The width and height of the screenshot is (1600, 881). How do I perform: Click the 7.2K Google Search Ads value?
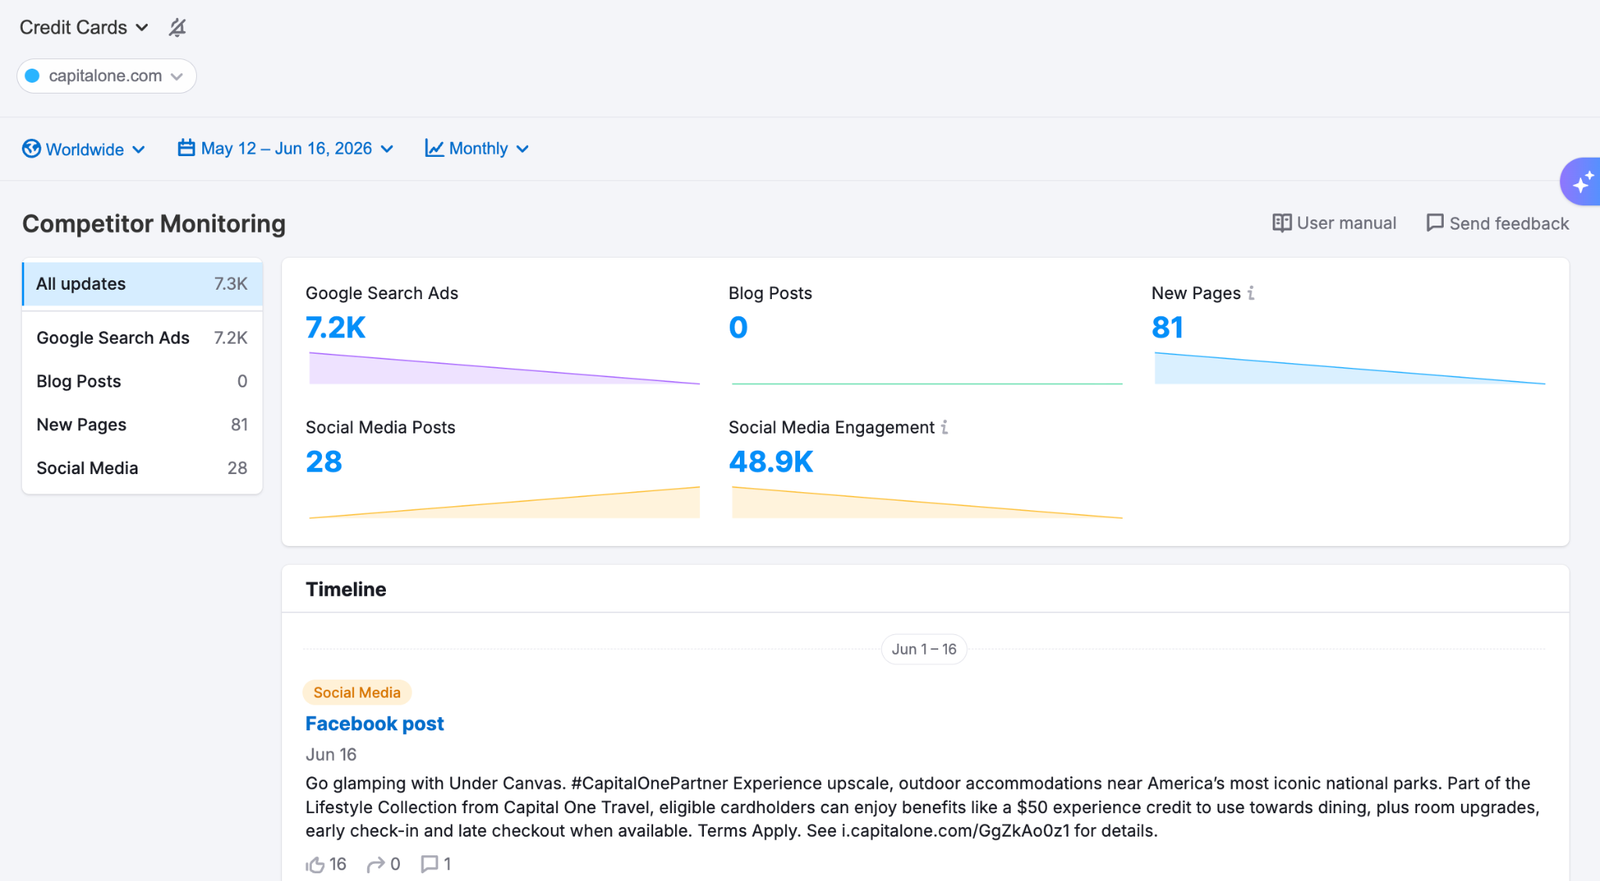coord(336,327)
